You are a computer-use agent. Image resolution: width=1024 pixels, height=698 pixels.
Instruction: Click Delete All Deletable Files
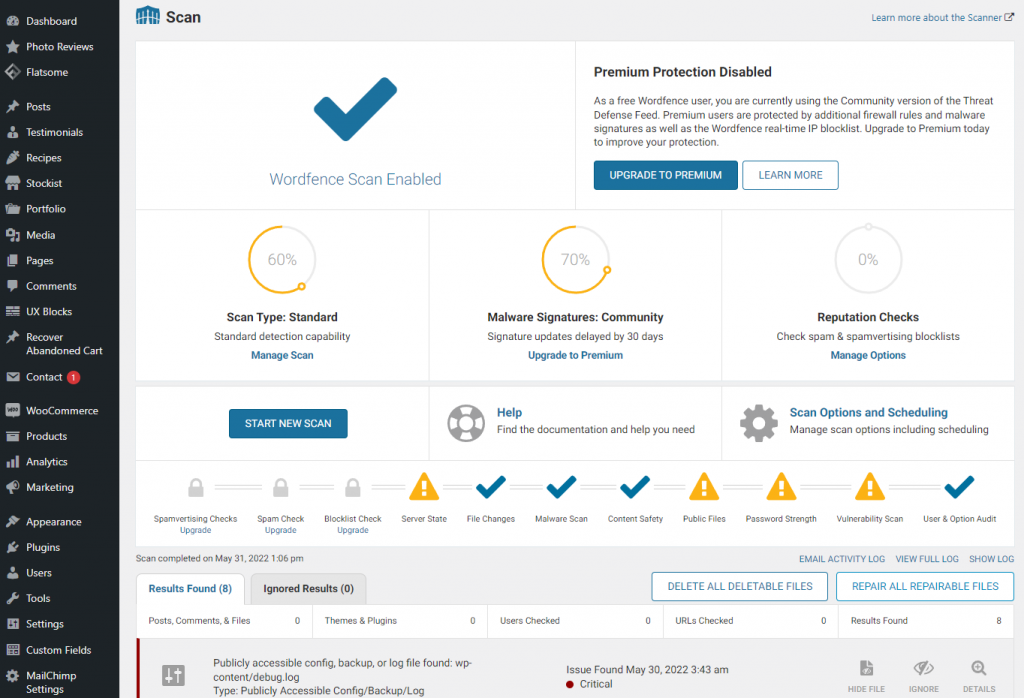click(x=739, y=586)
